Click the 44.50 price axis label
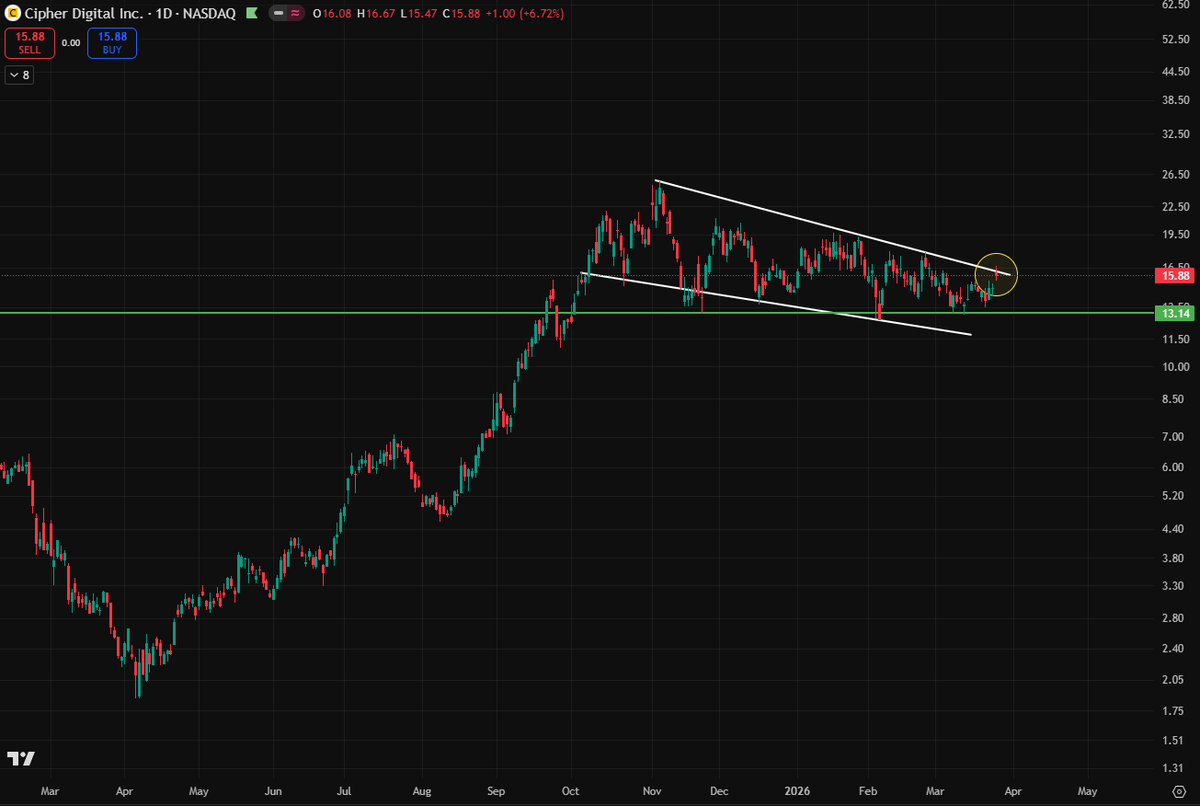 tap(1175, 71)
